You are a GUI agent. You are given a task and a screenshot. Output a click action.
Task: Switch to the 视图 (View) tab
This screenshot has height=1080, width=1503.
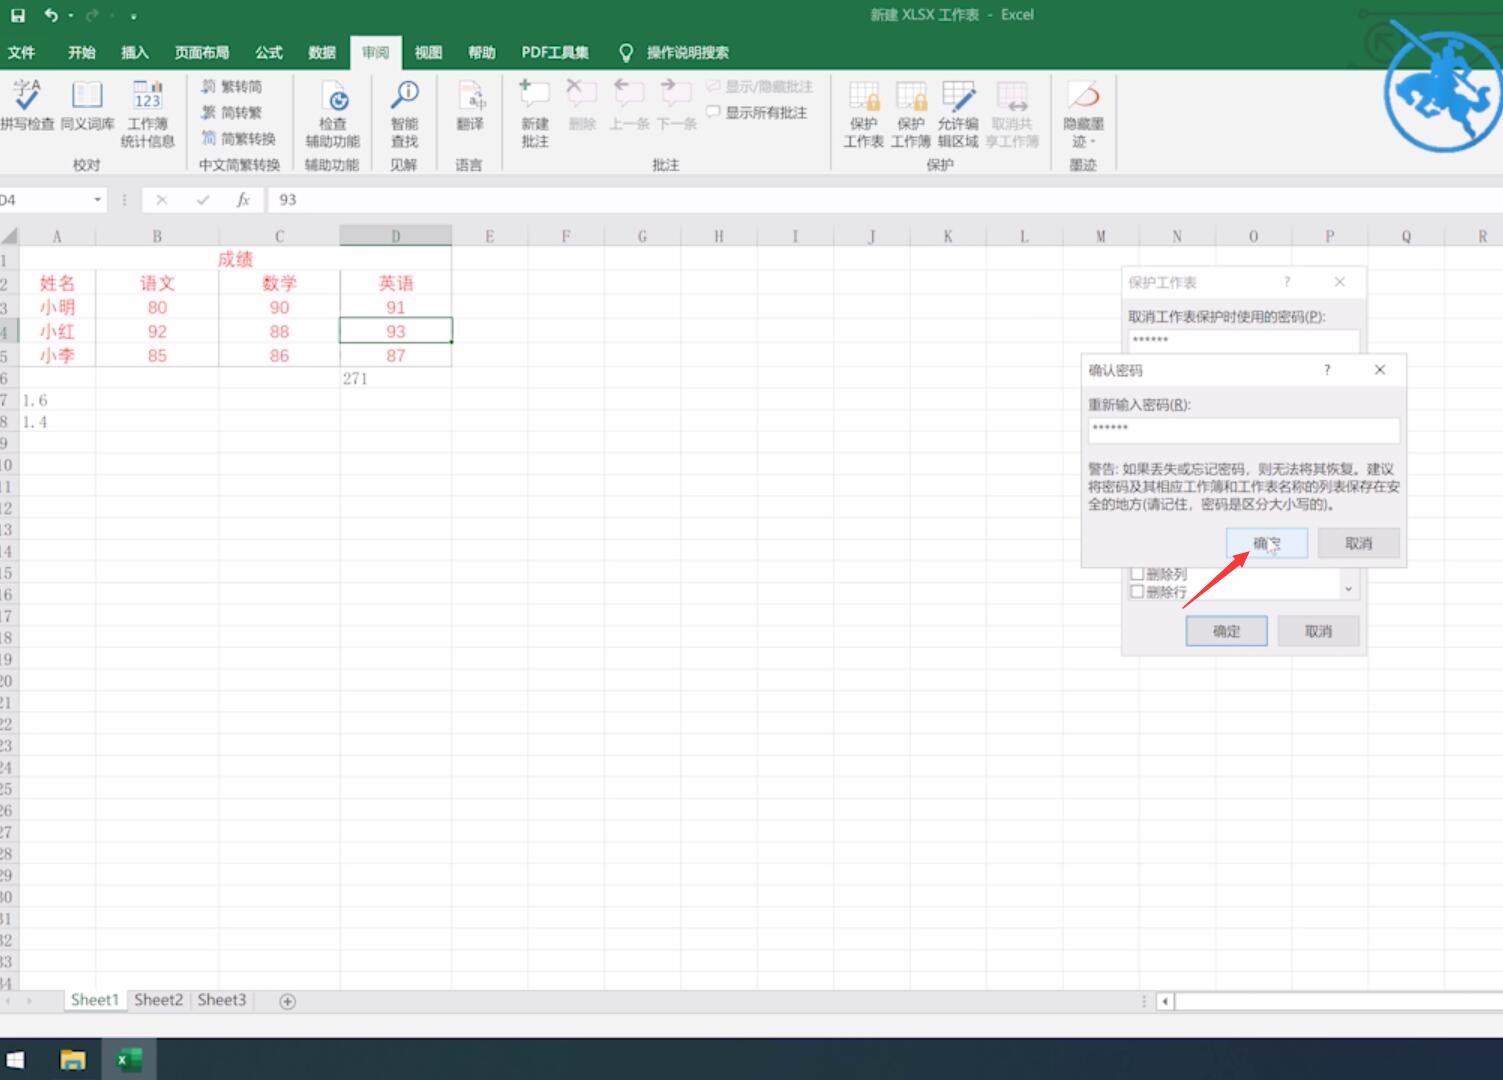pos(428,53)
